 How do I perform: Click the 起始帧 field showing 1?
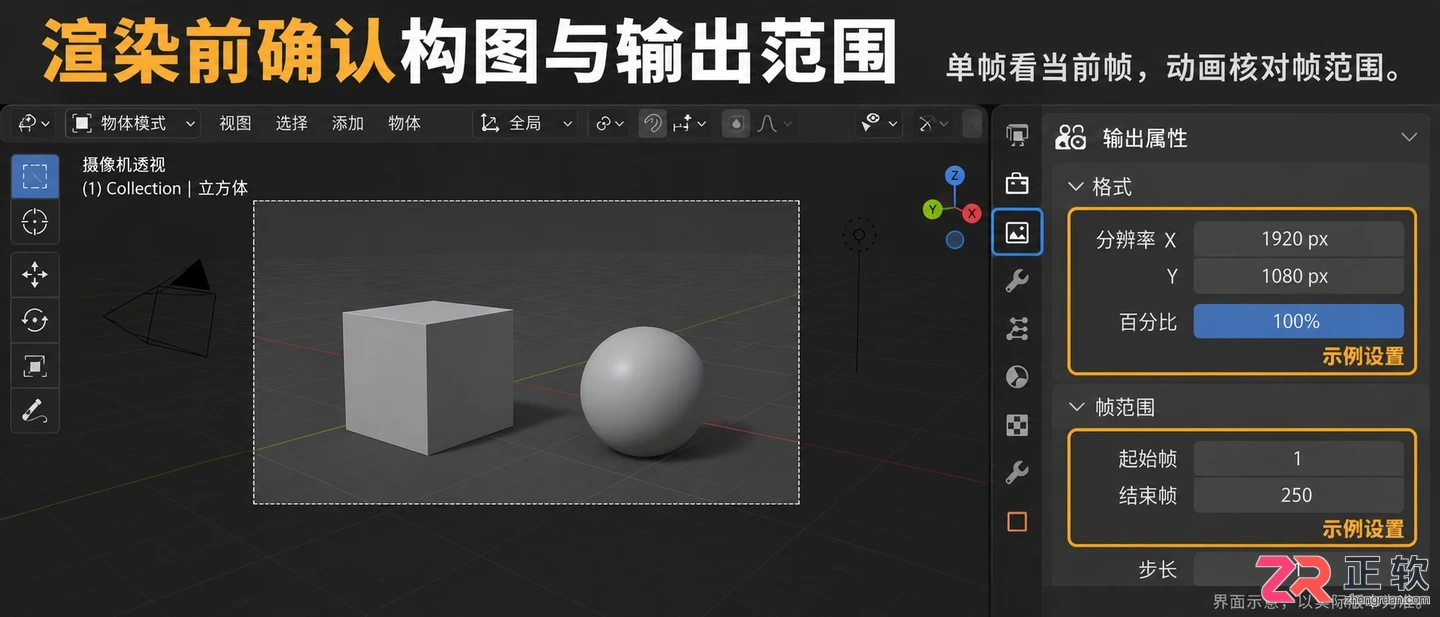(x=1299, y=459)
